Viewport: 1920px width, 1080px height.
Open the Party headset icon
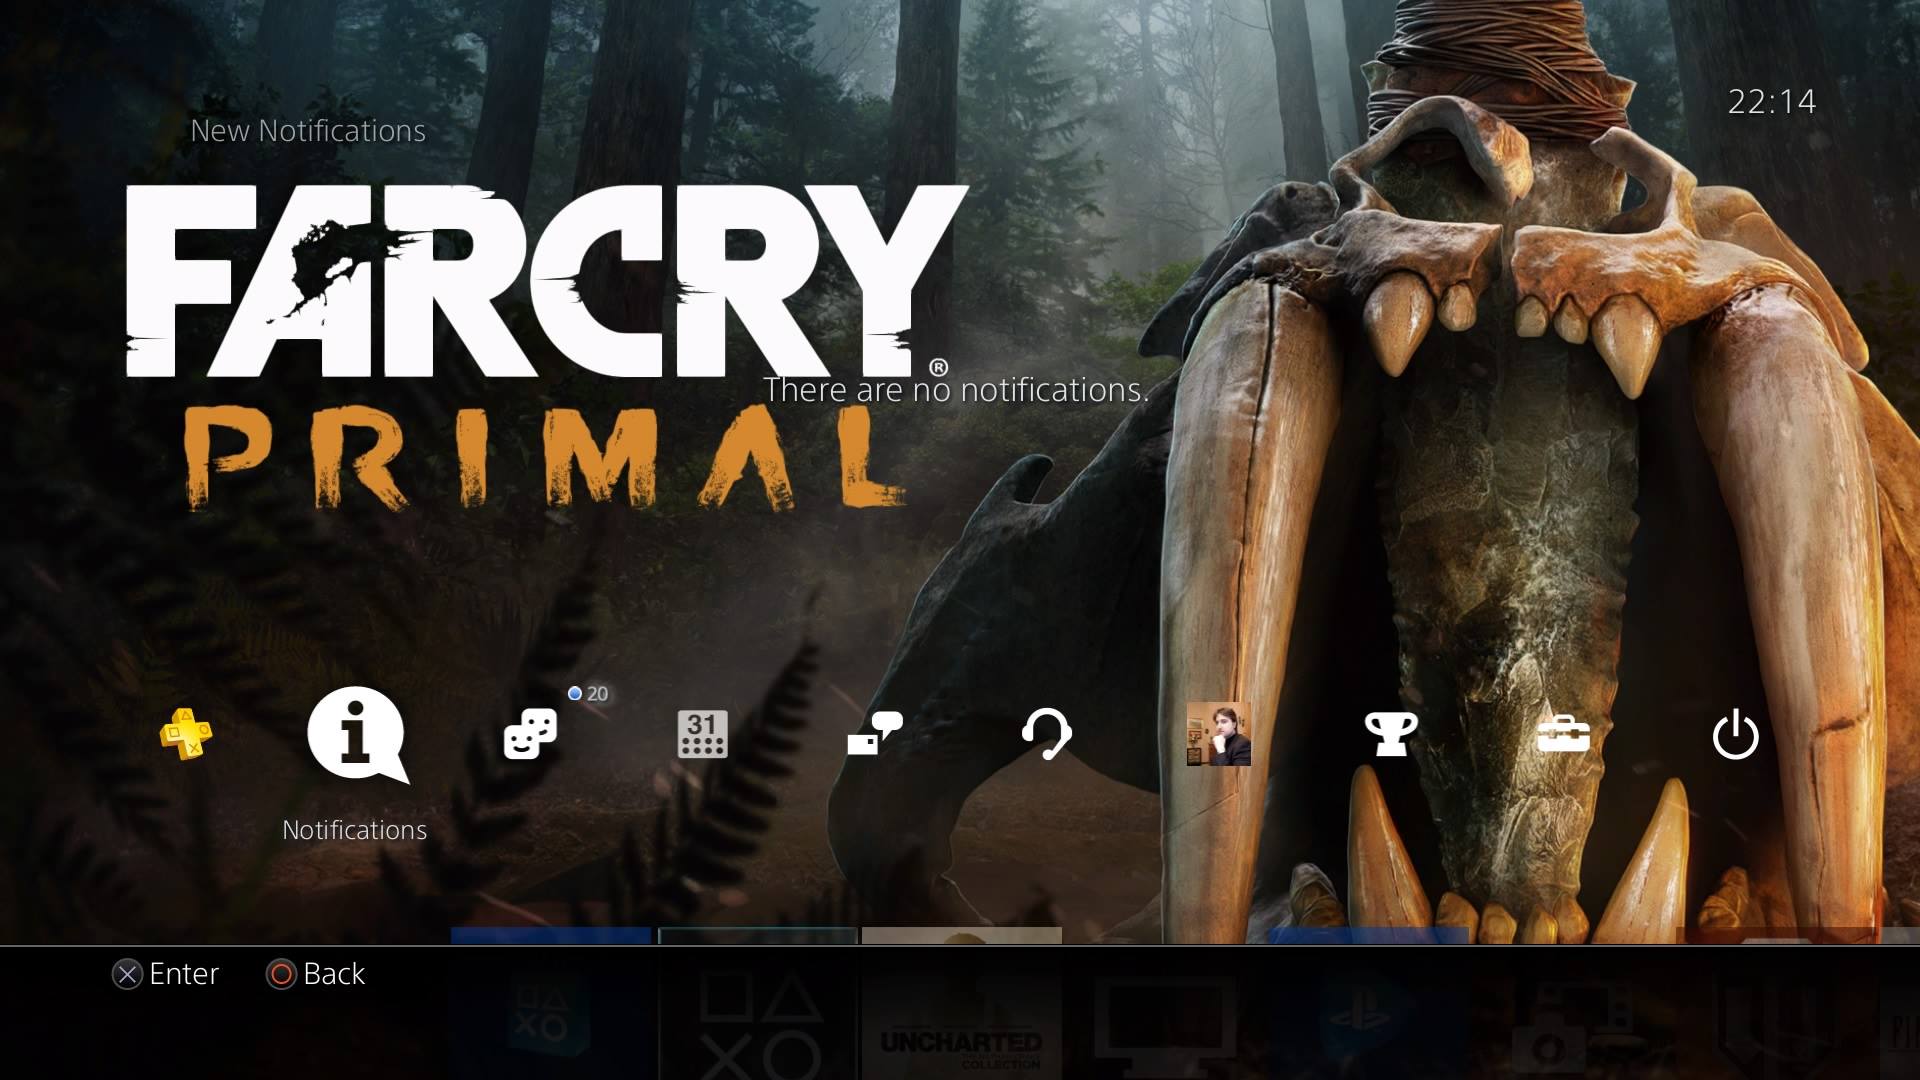click(1047, 734)
